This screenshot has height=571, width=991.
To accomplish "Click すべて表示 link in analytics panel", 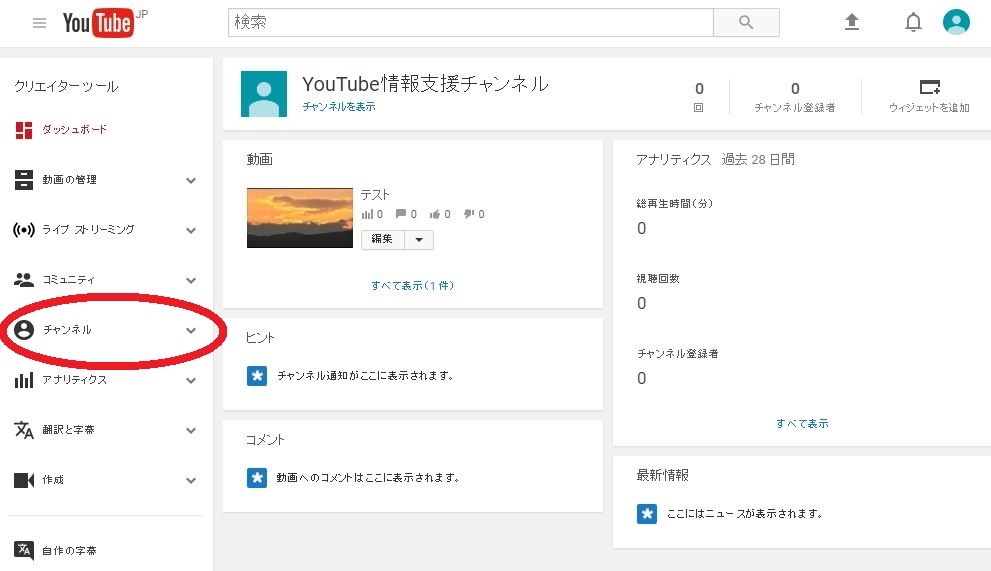I will (802, 423).
